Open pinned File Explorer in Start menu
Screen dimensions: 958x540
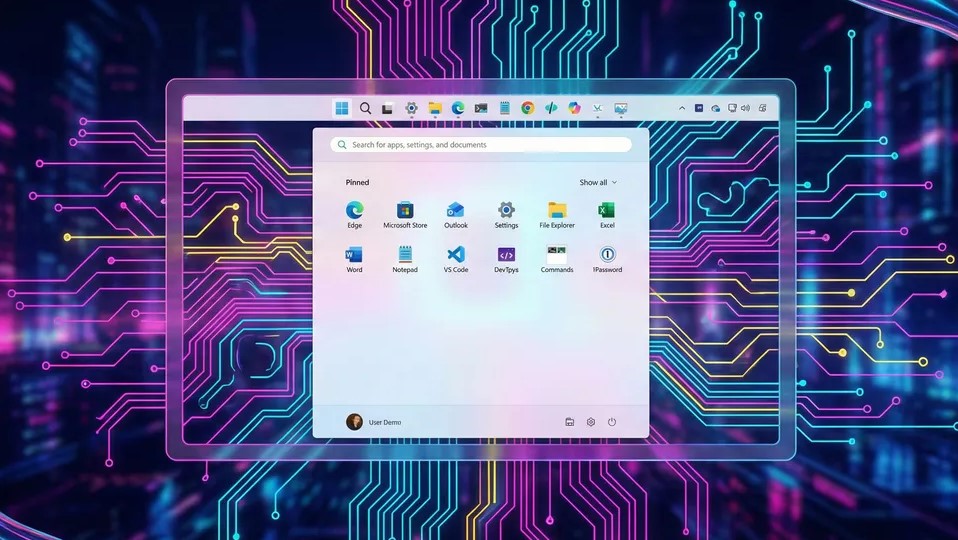557,215
